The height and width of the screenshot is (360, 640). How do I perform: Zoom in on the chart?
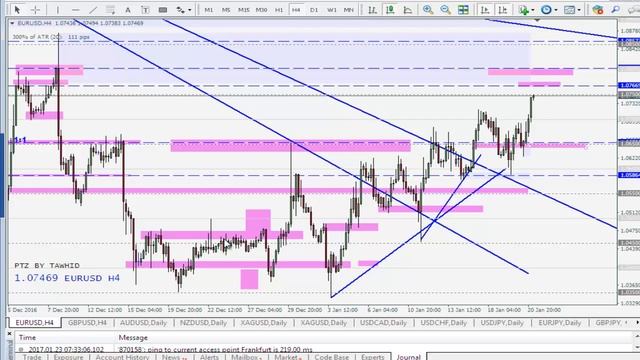(428, 9)
